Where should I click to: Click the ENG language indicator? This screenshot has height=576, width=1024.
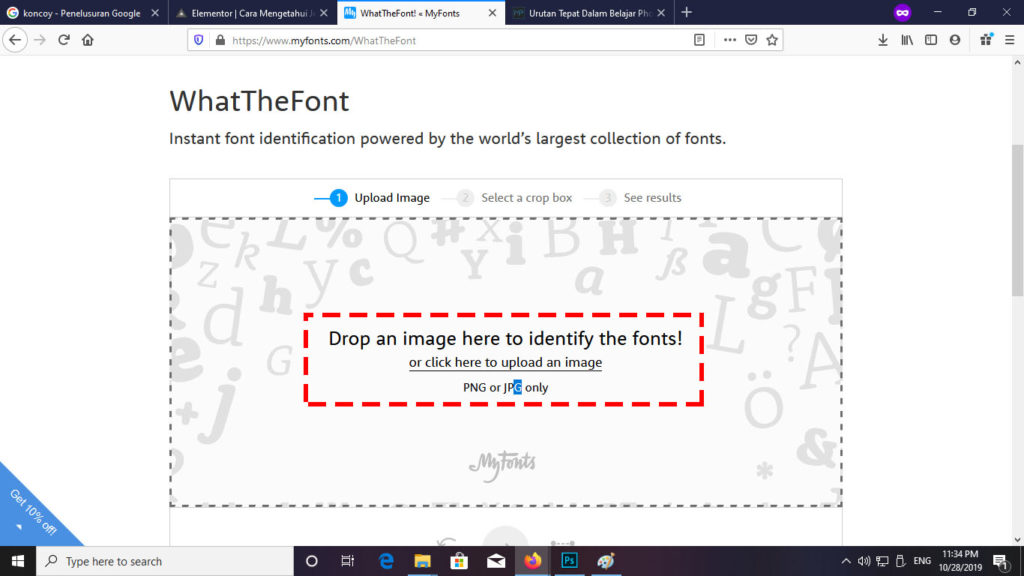(x=922, y=561)
